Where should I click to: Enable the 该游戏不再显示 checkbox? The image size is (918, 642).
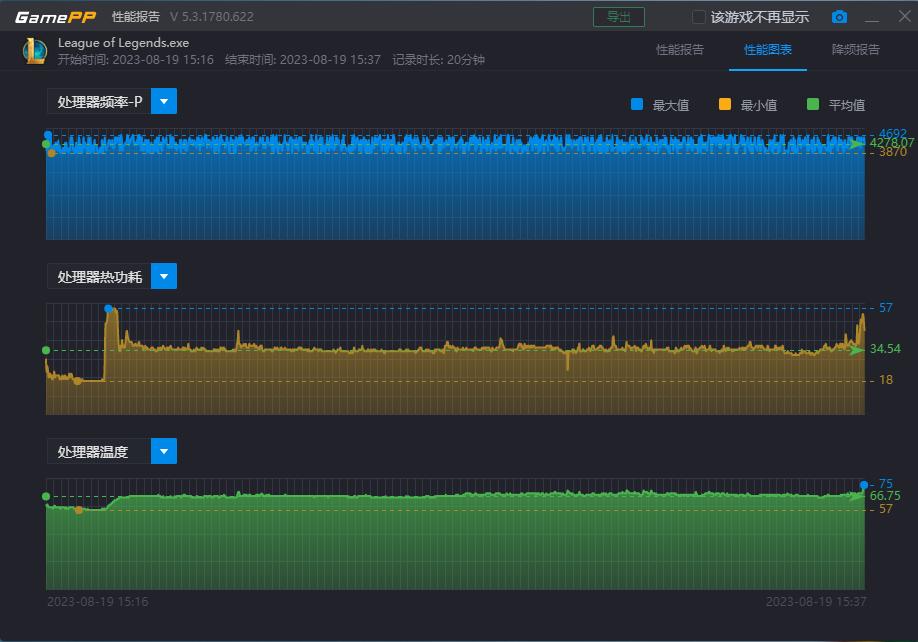pos(699,17)
